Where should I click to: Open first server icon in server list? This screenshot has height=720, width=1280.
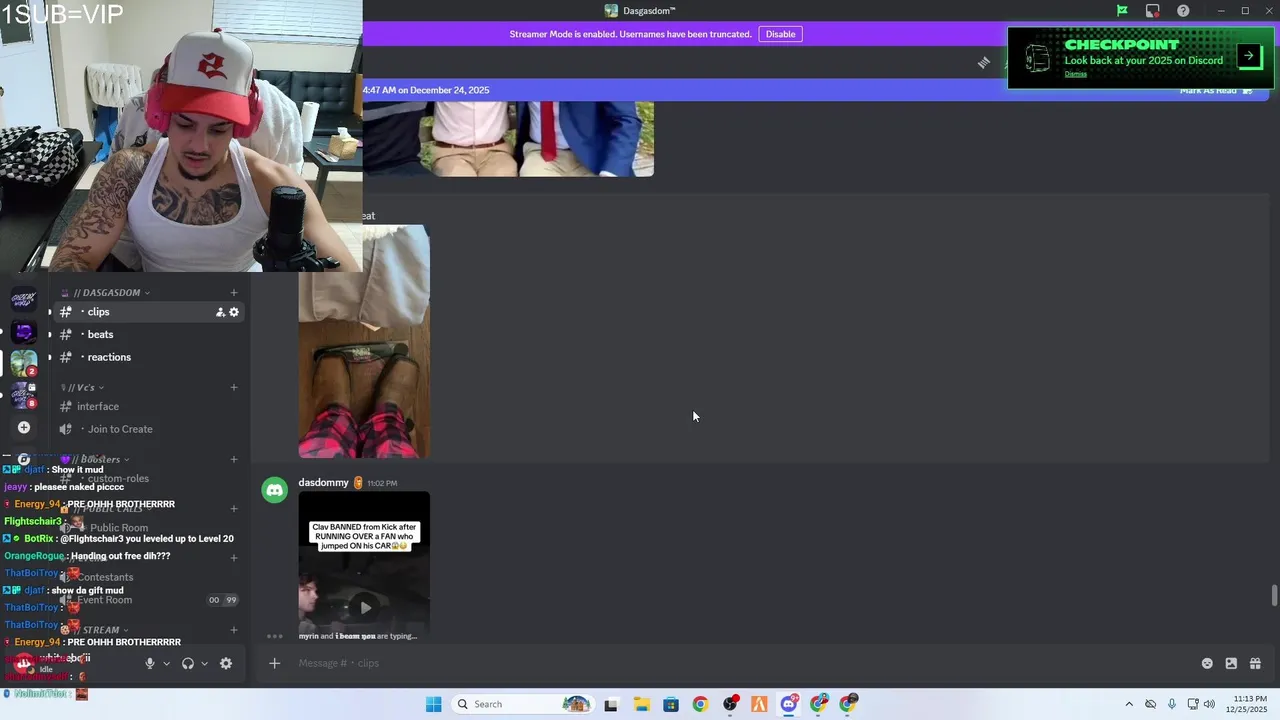click(x=24, y=299)
